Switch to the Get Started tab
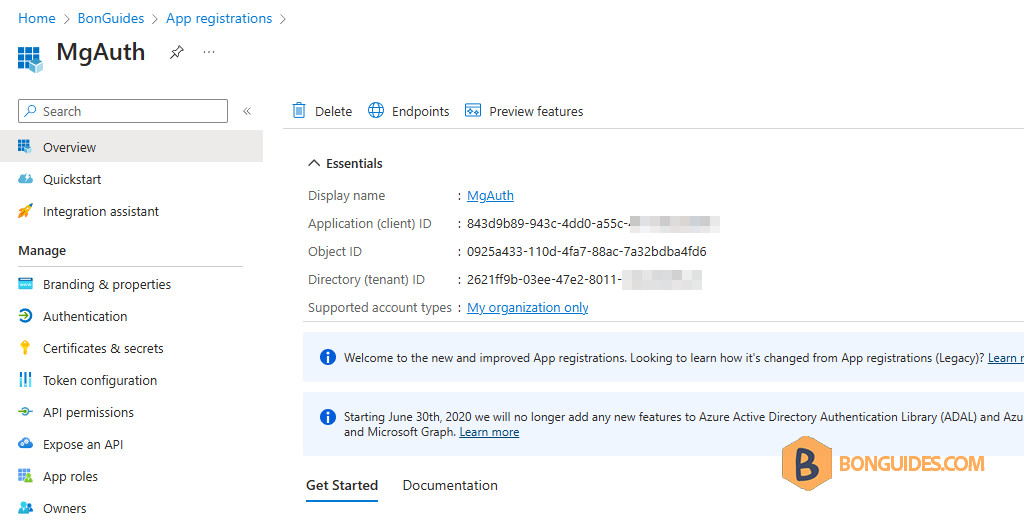The width and height of the screenshot is (1024, 526). (342, 485)
